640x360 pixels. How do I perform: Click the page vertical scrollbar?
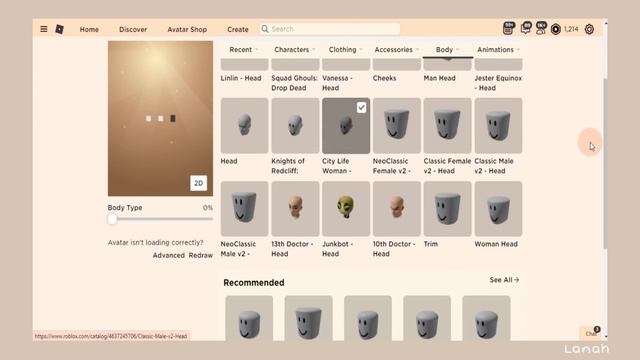605,163
